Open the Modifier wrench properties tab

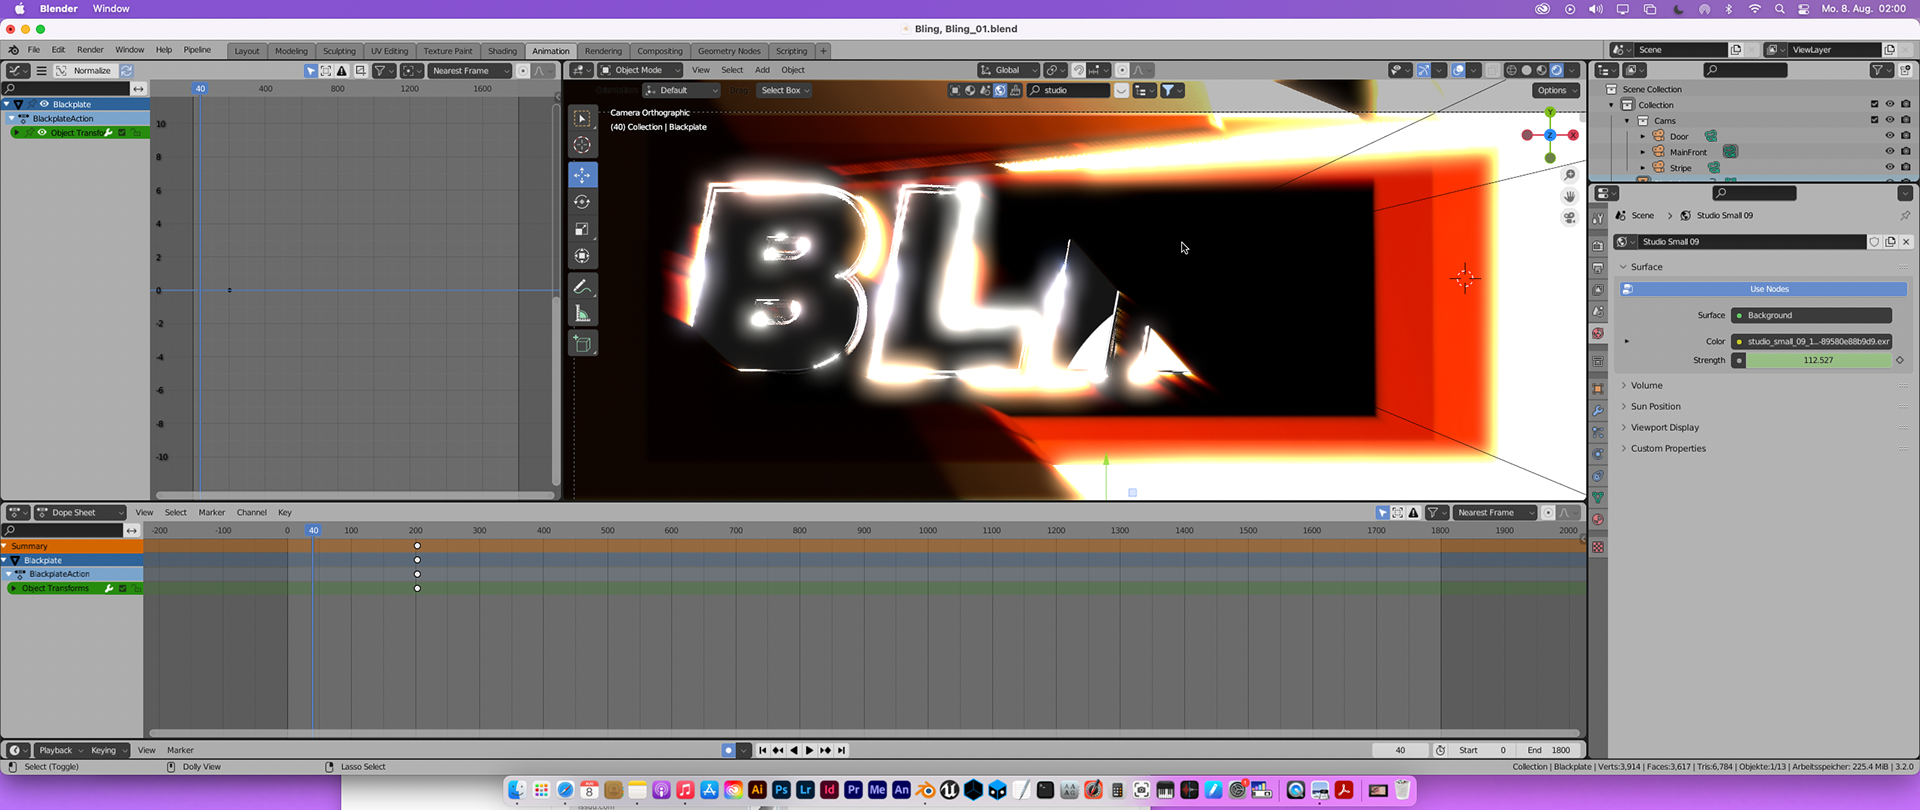click(x=1598, y=411)
